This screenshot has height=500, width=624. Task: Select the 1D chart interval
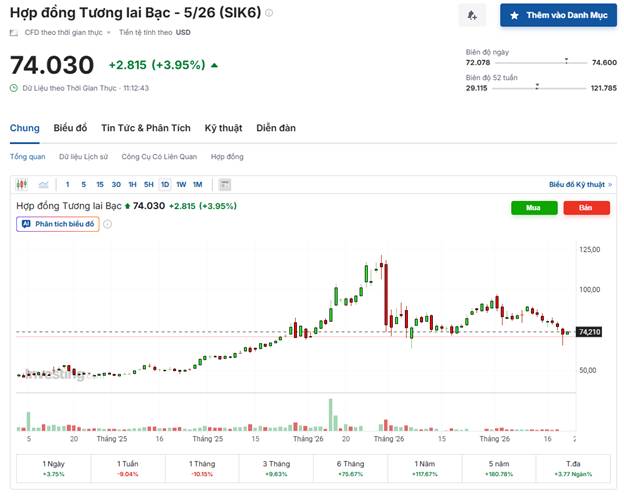[x=165, y=184]
